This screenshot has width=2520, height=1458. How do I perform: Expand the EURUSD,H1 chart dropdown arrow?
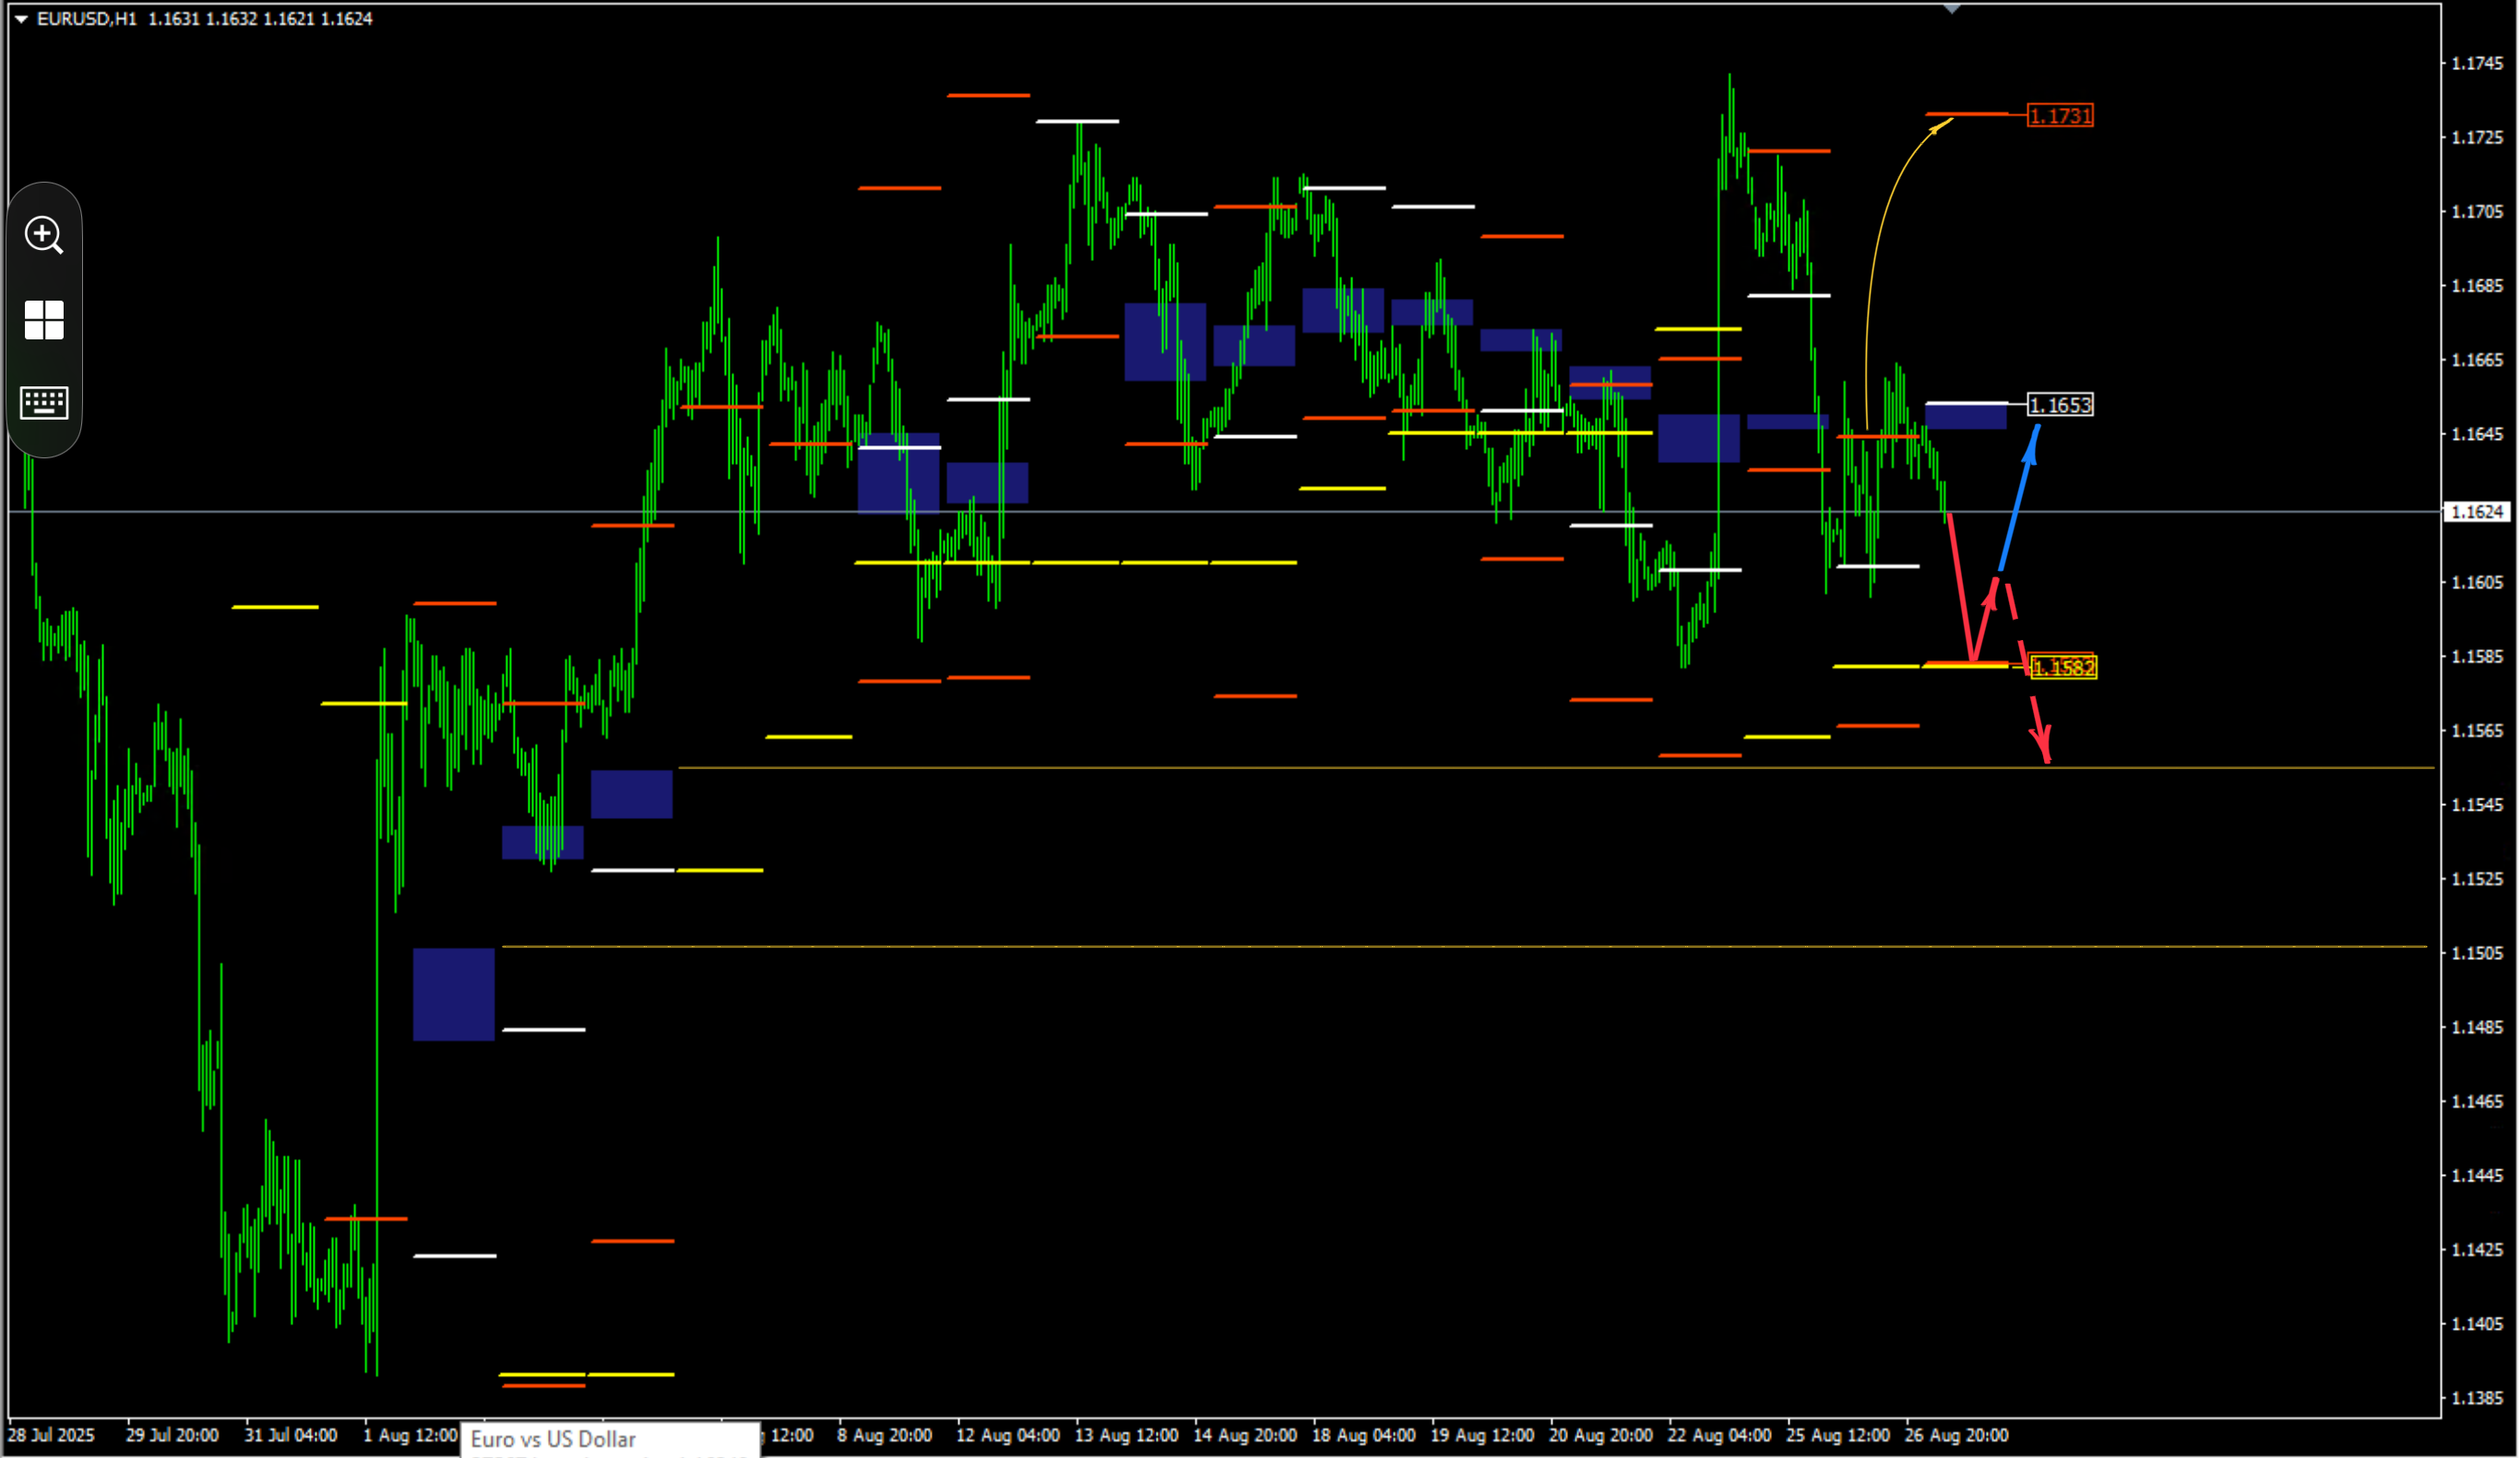point(21,19)
